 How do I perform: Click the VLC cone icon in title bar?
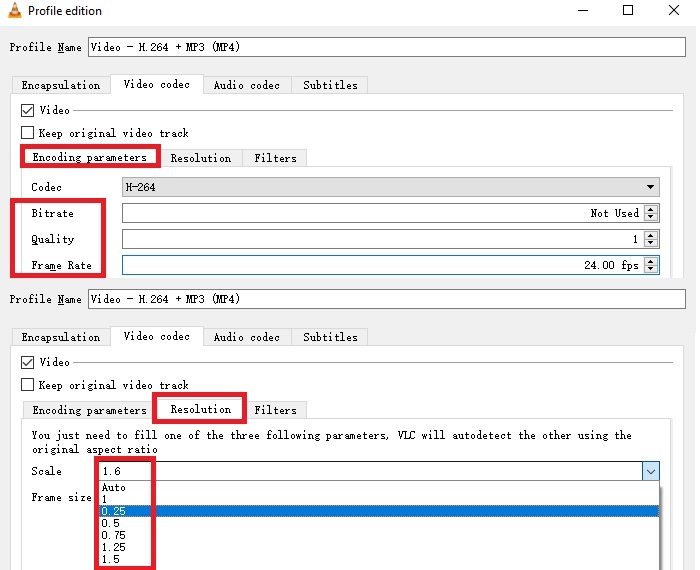[15, 10]
